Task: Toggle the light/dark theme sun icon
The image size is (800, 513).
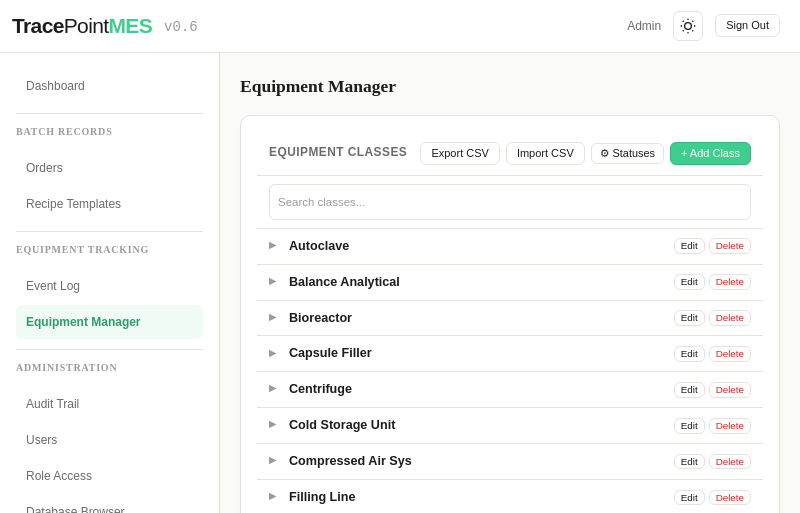Action: [688, 26]
